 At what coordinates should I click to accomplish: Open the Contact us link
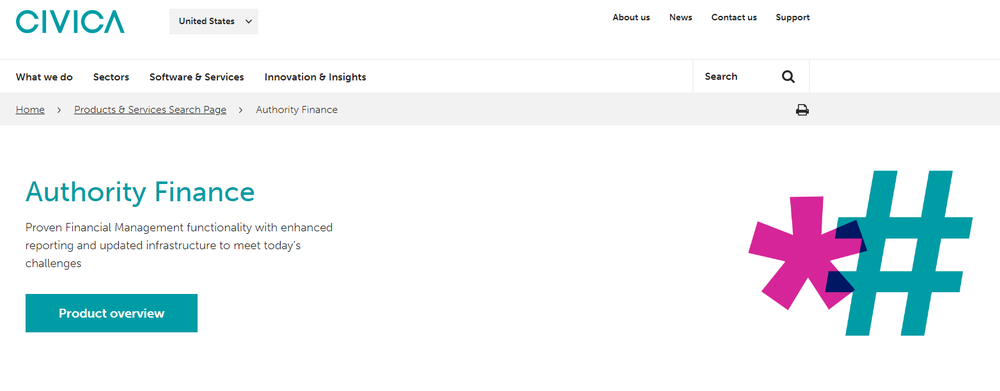(734, 17)
